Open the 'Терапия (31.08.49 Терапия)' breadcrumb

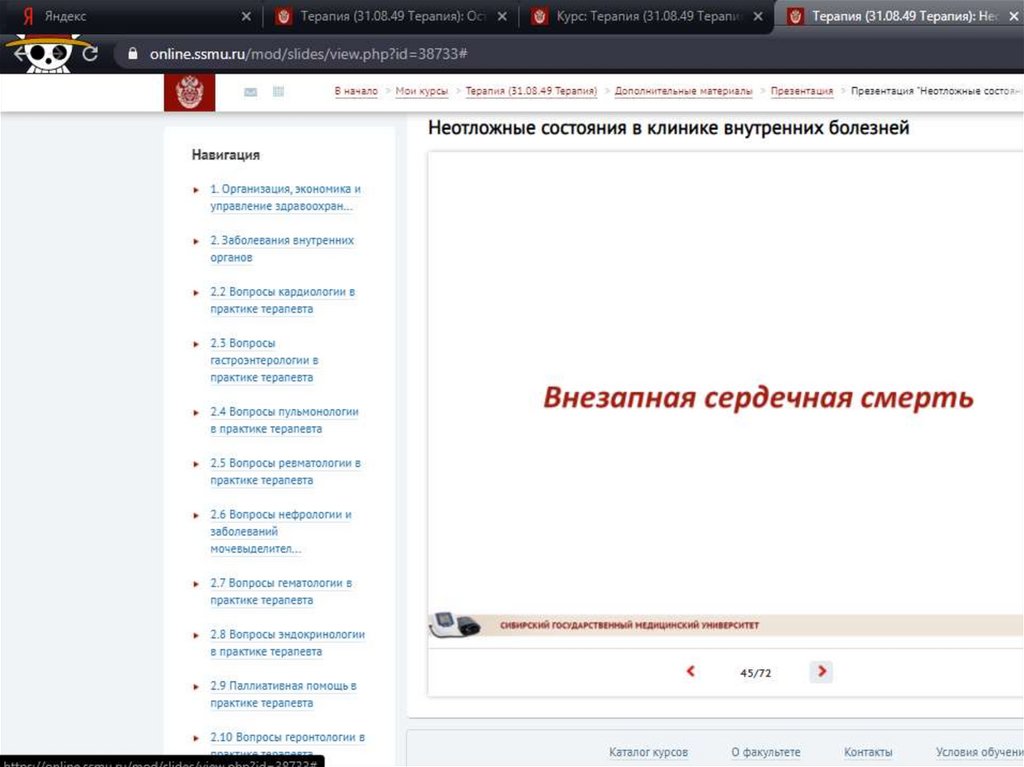pyautogui.click(x=531, y=91)
